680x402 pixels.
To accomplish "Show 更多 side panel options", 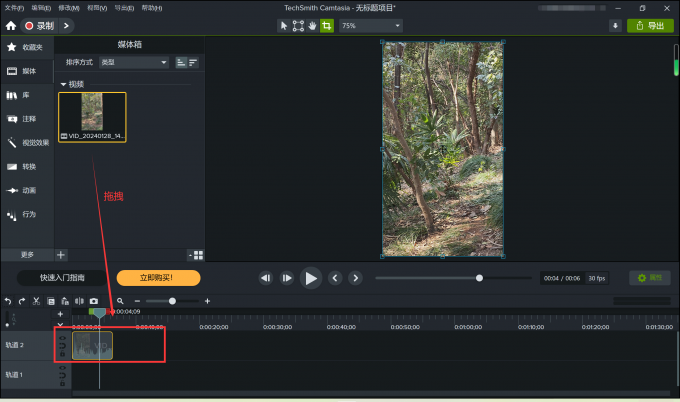I will click(x=27, y=255).
